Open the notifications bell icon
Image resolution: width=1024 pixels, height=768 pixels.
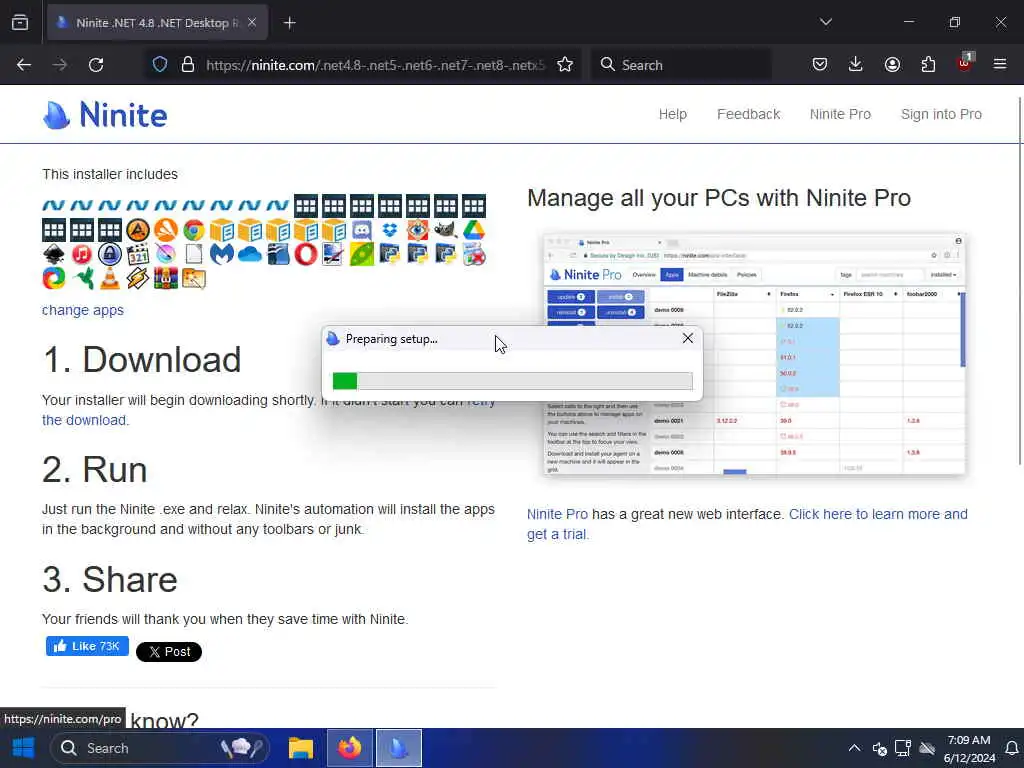[x=1012, y=748]
